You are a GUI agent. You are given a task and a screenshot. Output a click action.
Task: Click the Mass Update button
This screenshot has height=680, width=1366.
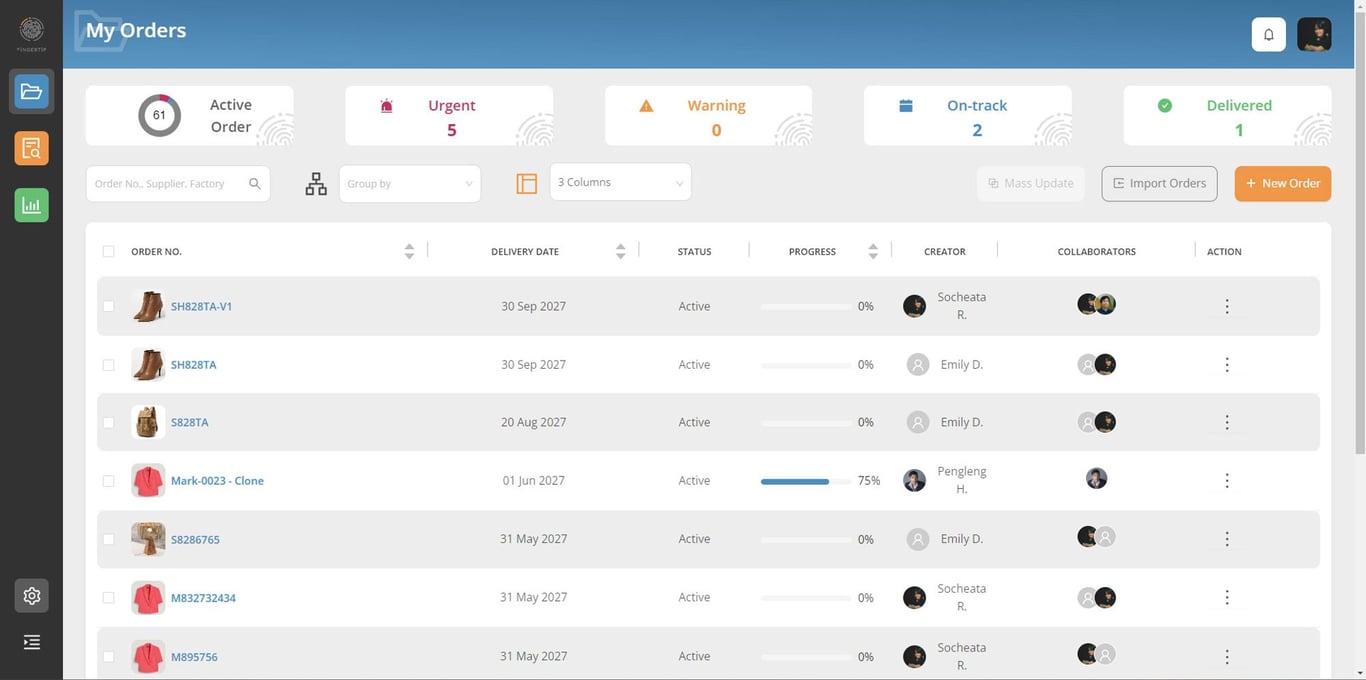(1031, 184)
